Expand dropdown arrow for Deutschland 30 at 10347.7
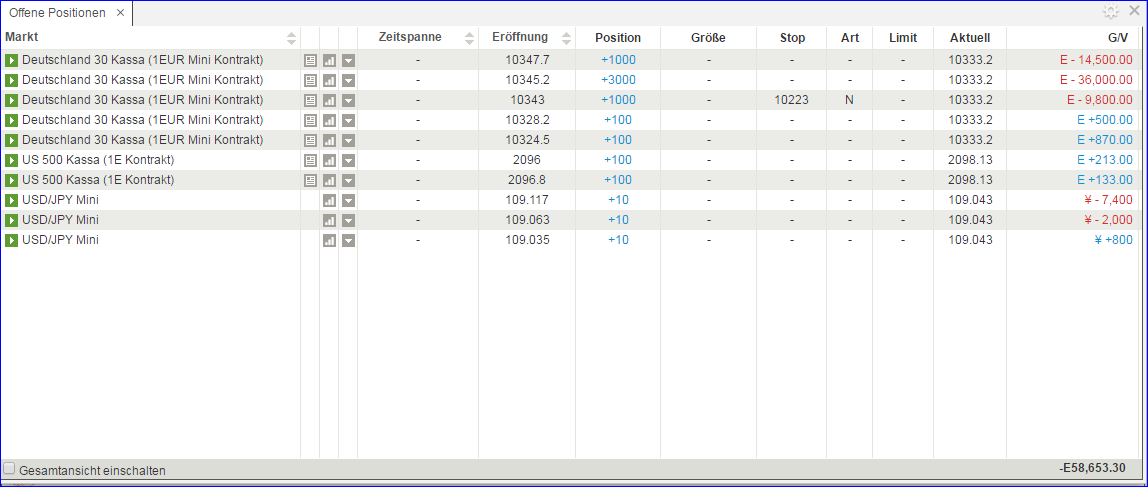The height and width of the screenshot is (487, 1148). [348, 60]
